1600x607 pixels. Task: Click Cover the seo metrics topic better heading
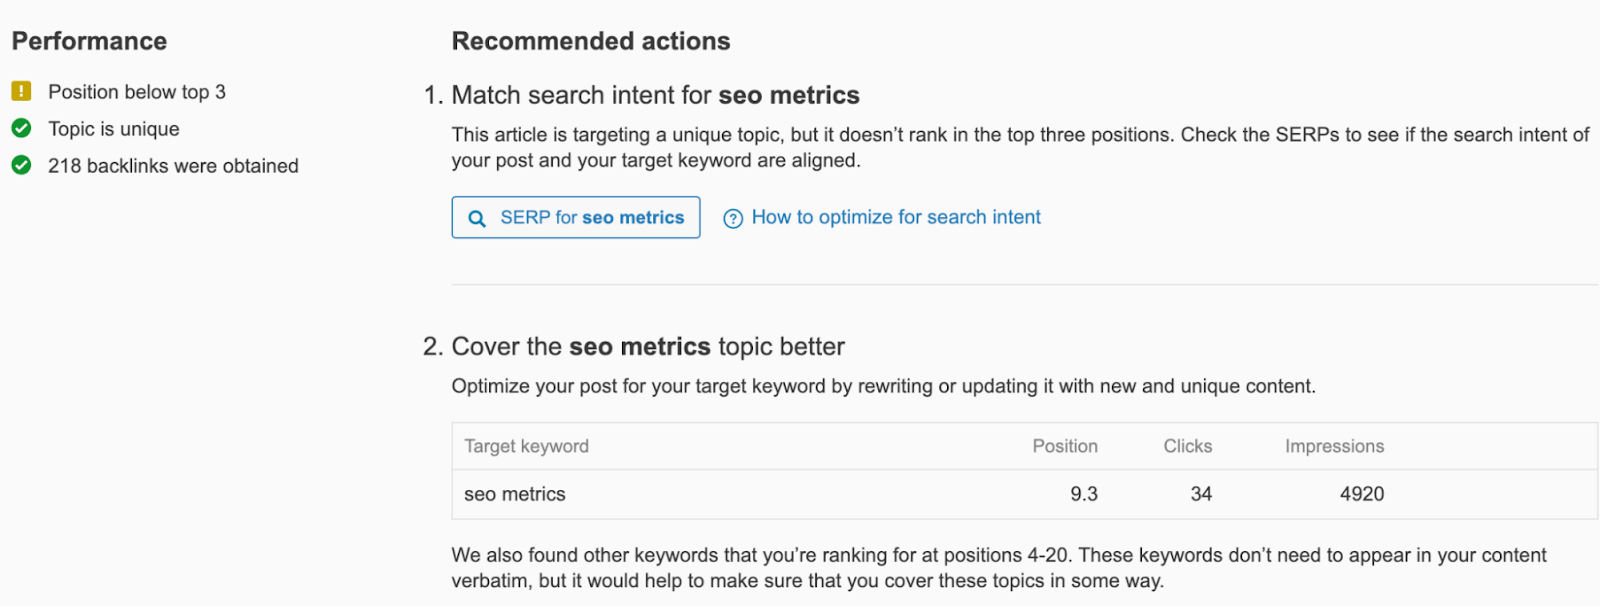pos(648,346)
